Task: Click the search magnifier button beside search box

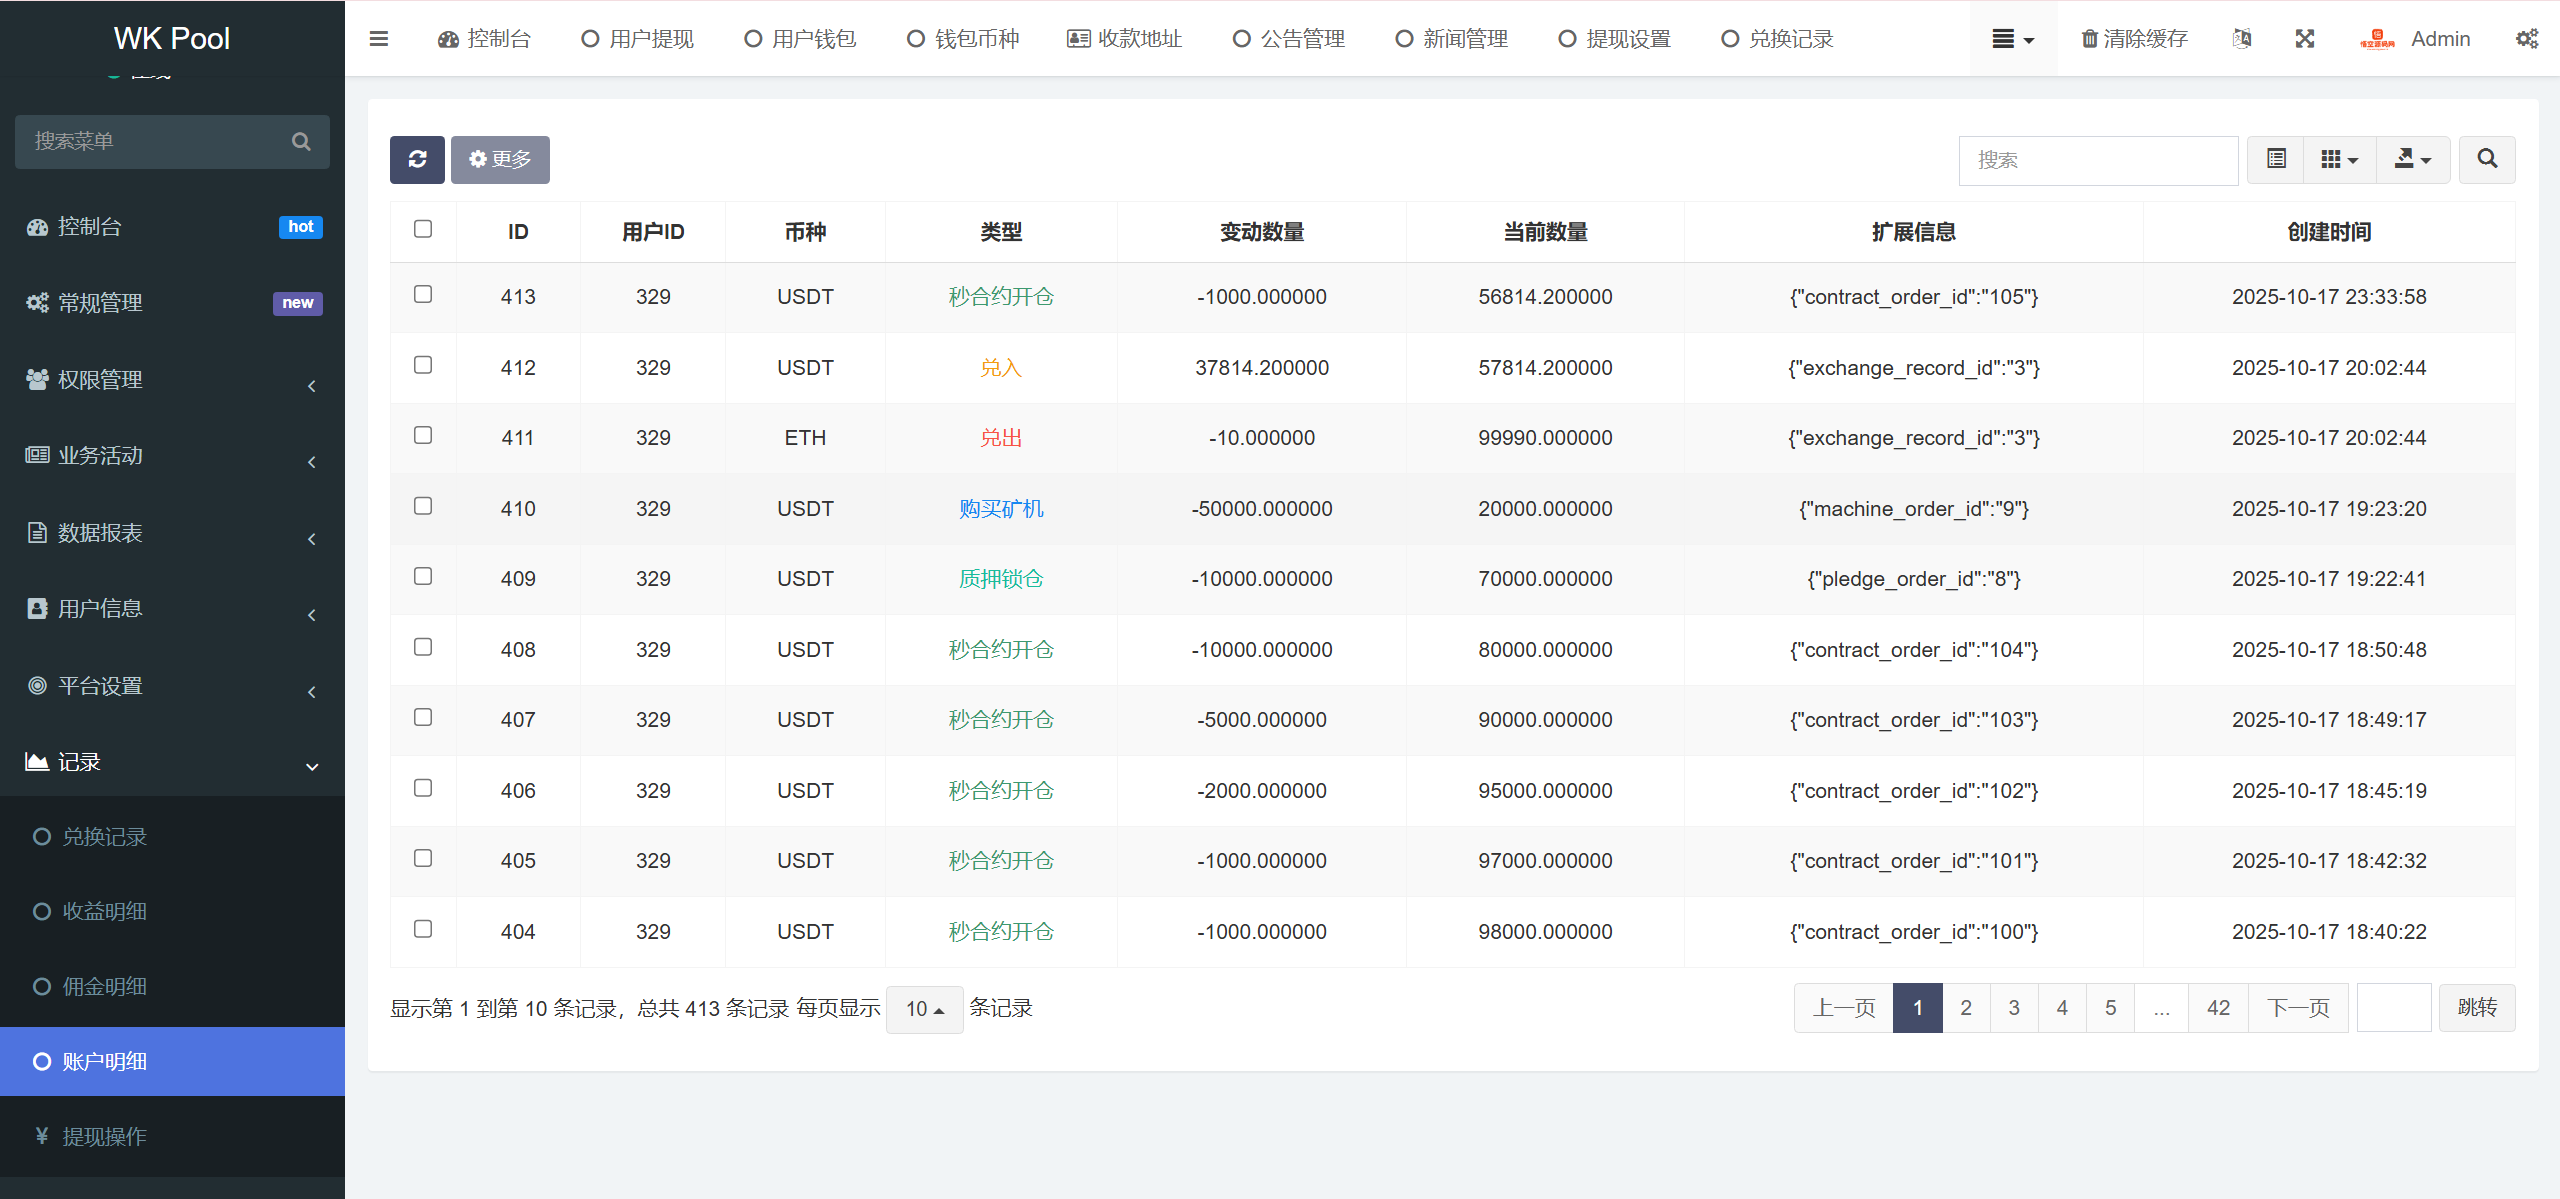Action: 2487,160
